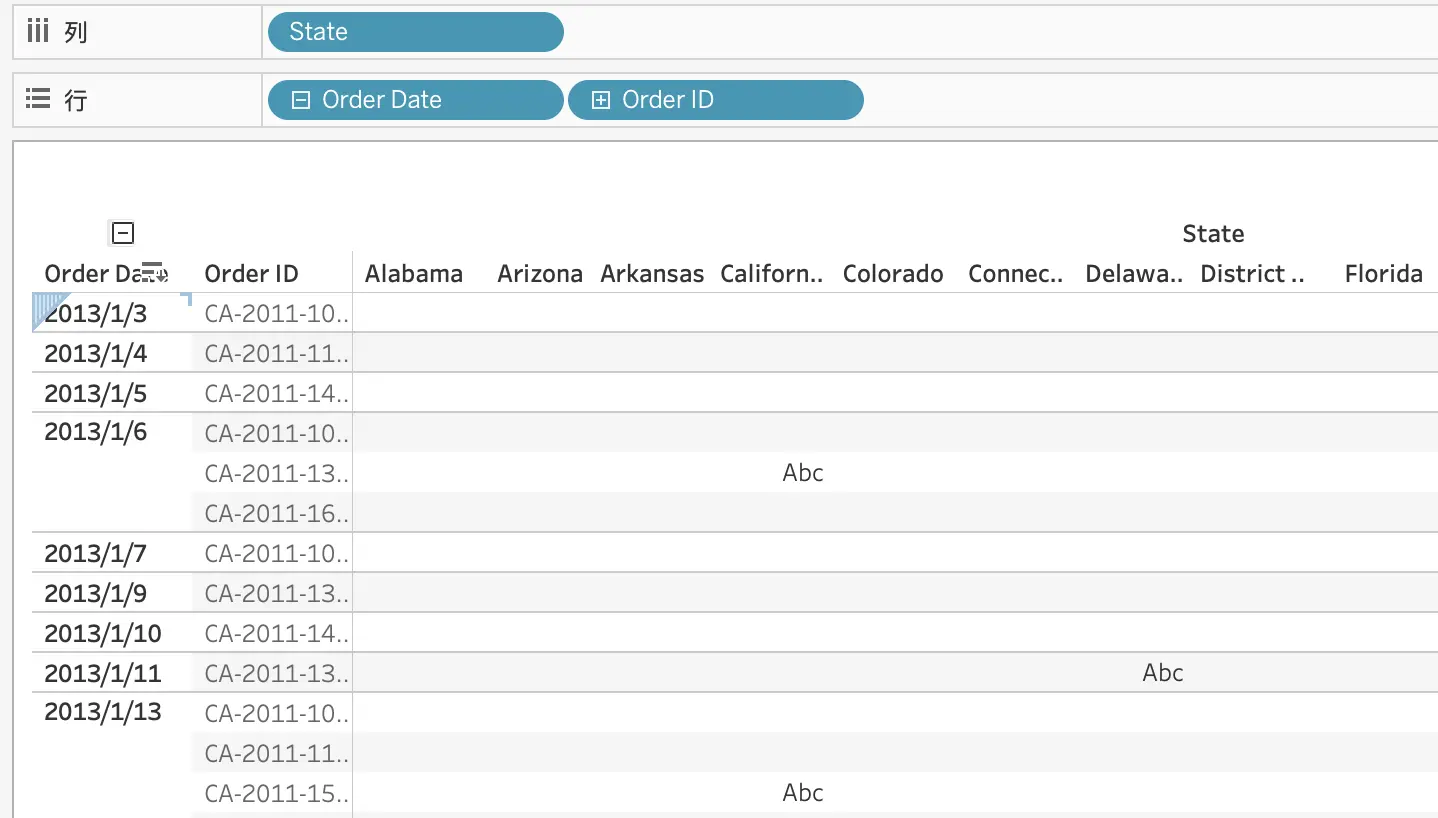Select the State pill on columns shelf
This screenshot has height=818, width=1438.
pos(415,32)
